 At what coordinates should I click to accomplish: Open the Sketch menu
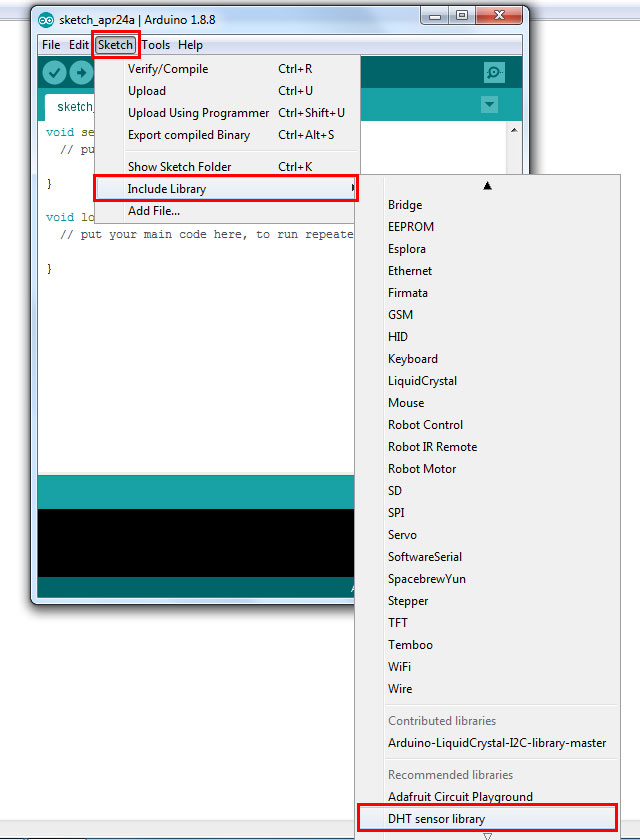point(115,45)
